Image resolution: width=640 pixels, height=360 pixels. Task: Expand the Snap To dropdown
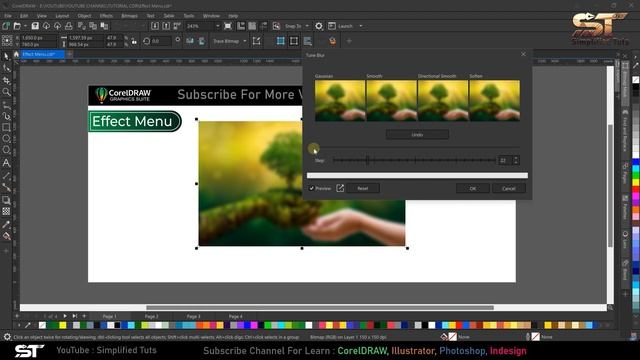point(307,26)
